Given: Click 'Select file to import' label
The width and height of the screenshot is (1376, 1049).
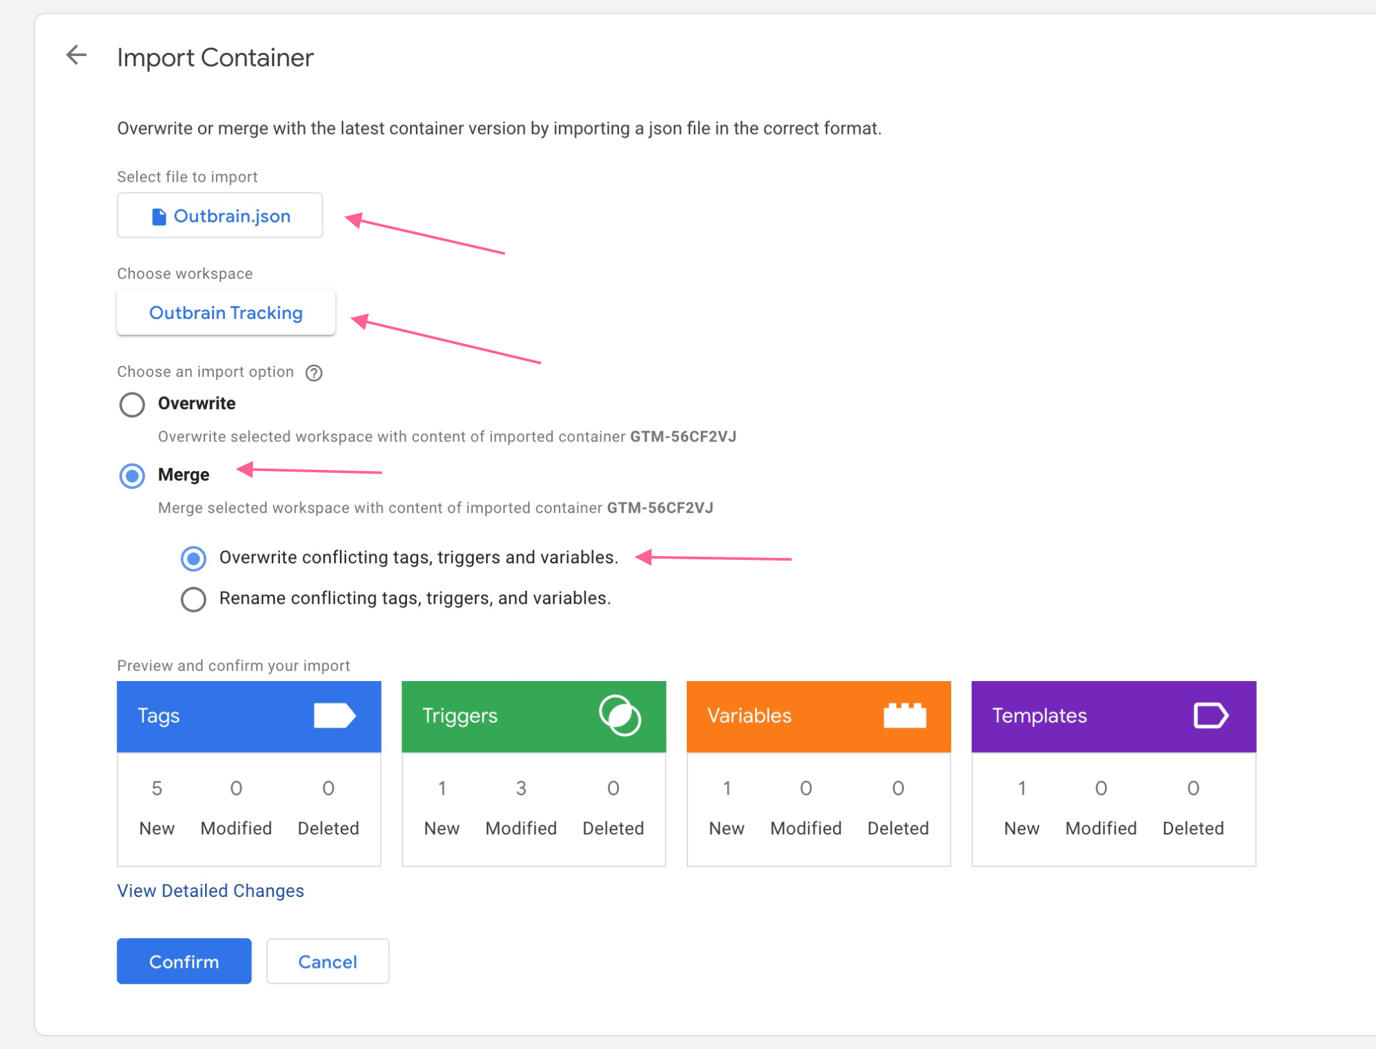Looking at the screenshot, I should click(187, 177).
